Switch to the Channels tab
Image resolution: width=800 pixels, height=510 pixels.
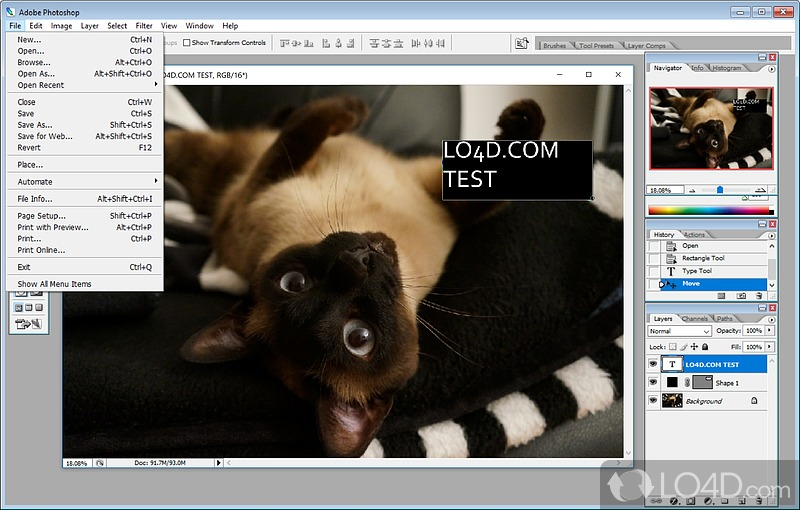click(x=694, y=319)
